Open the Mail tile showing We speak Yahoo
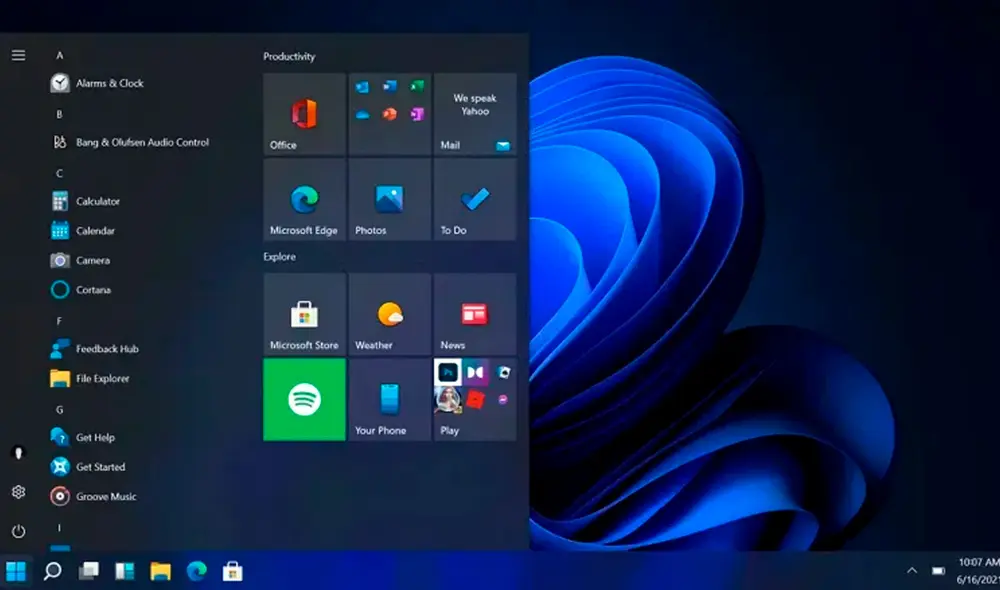 click(475, 113)
